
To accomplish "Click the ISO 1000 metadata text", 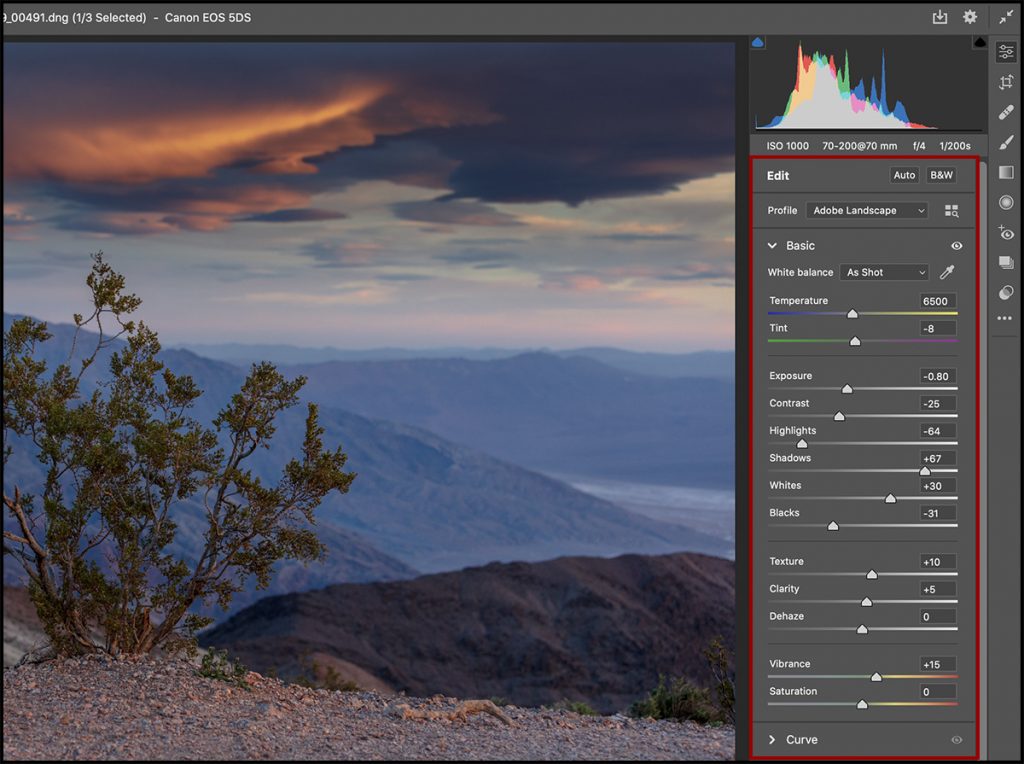I will tap(788, 146).
